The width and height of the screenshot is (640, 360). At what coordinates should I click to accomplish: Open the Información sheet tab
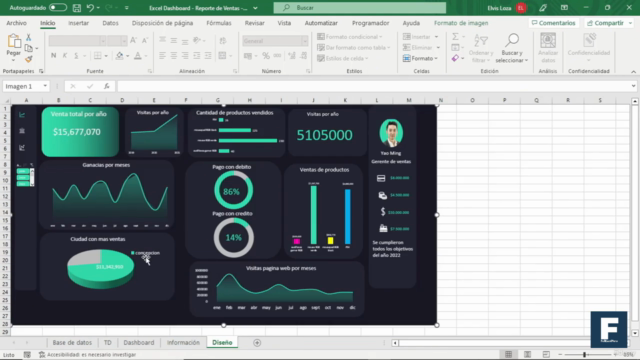(183, 342)
